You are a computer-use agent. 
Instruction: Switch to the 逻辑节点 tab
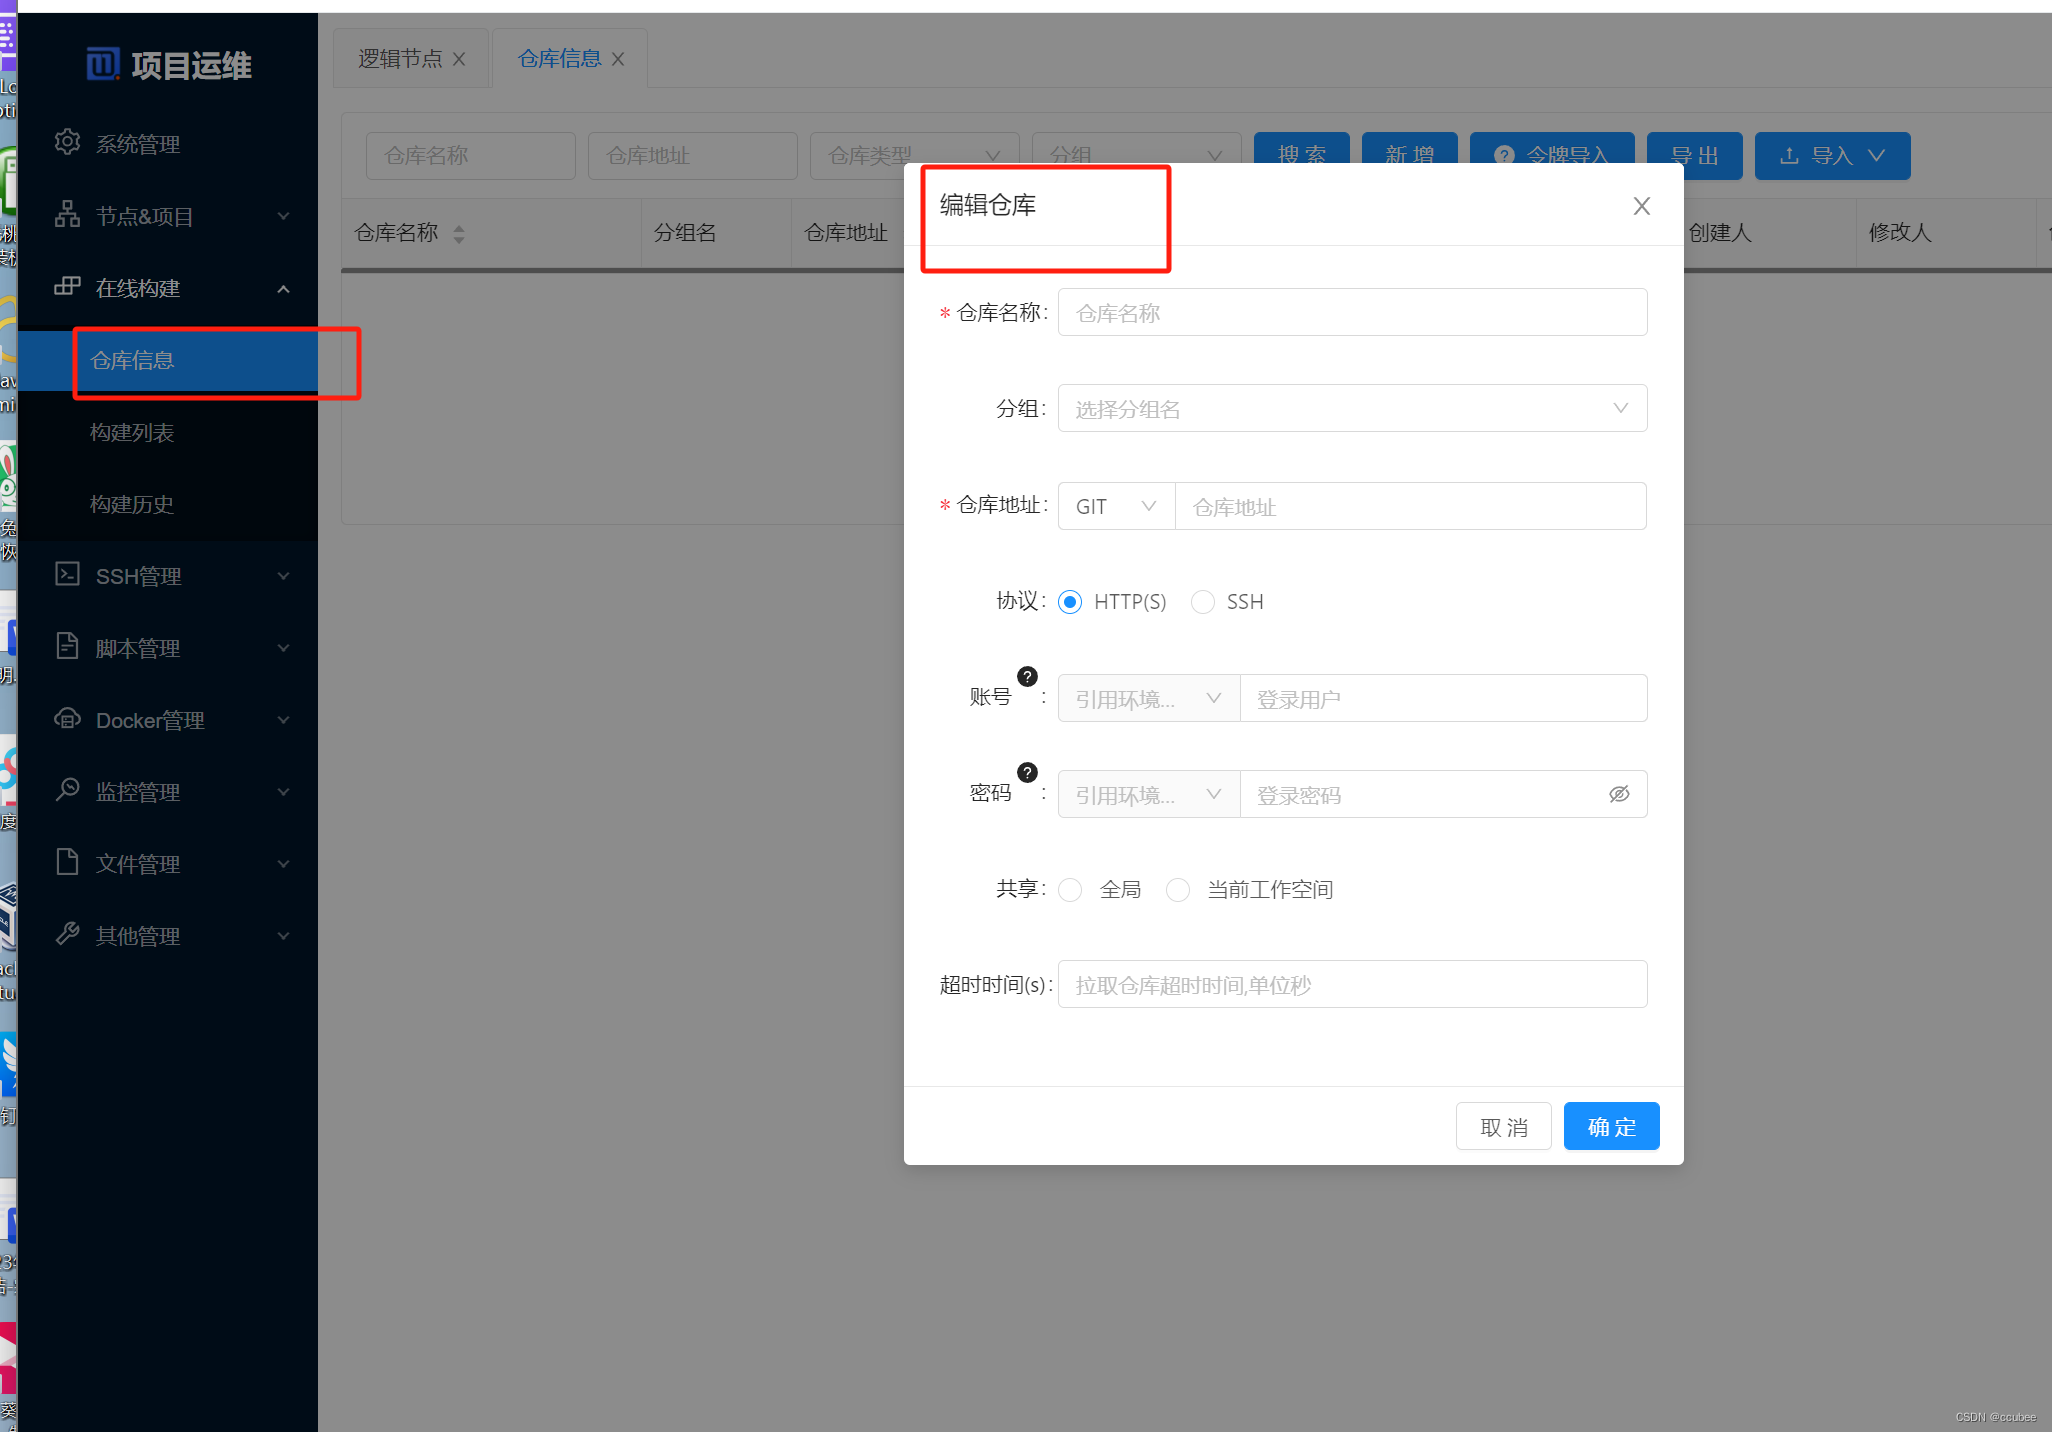pos(400,59)
